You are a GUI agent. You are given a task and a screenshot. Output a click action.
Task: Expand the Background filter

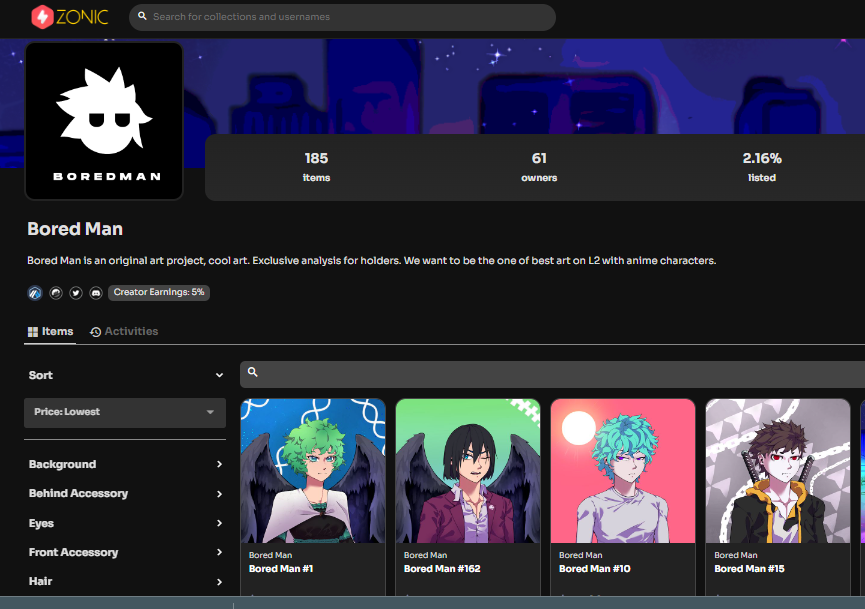click(x=125, y=464)
